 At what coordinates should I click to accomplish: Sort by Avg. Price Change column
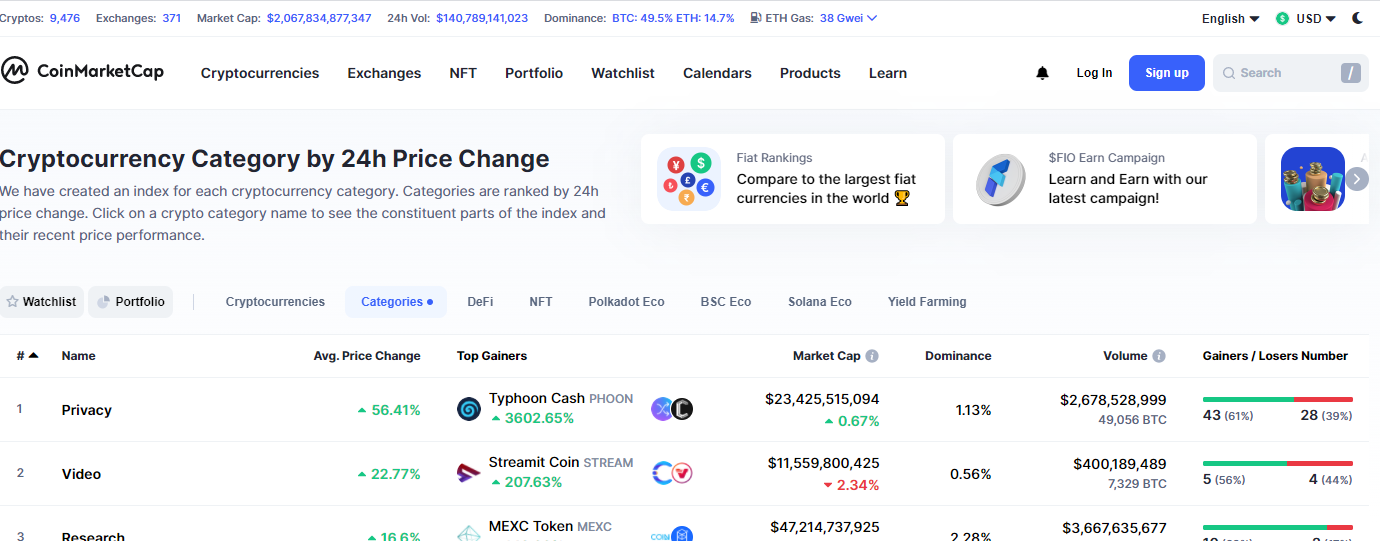point(367,356)
